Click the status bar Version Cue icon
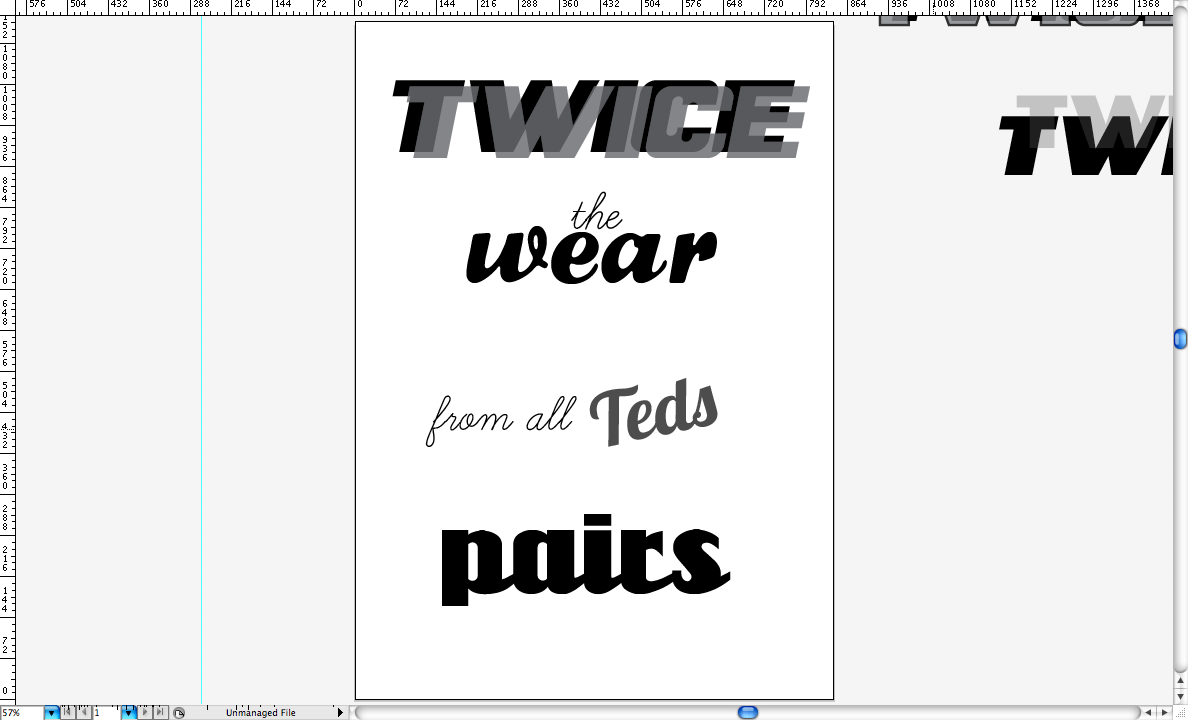This screenshot has width=1188, height=720. point(179,712)
